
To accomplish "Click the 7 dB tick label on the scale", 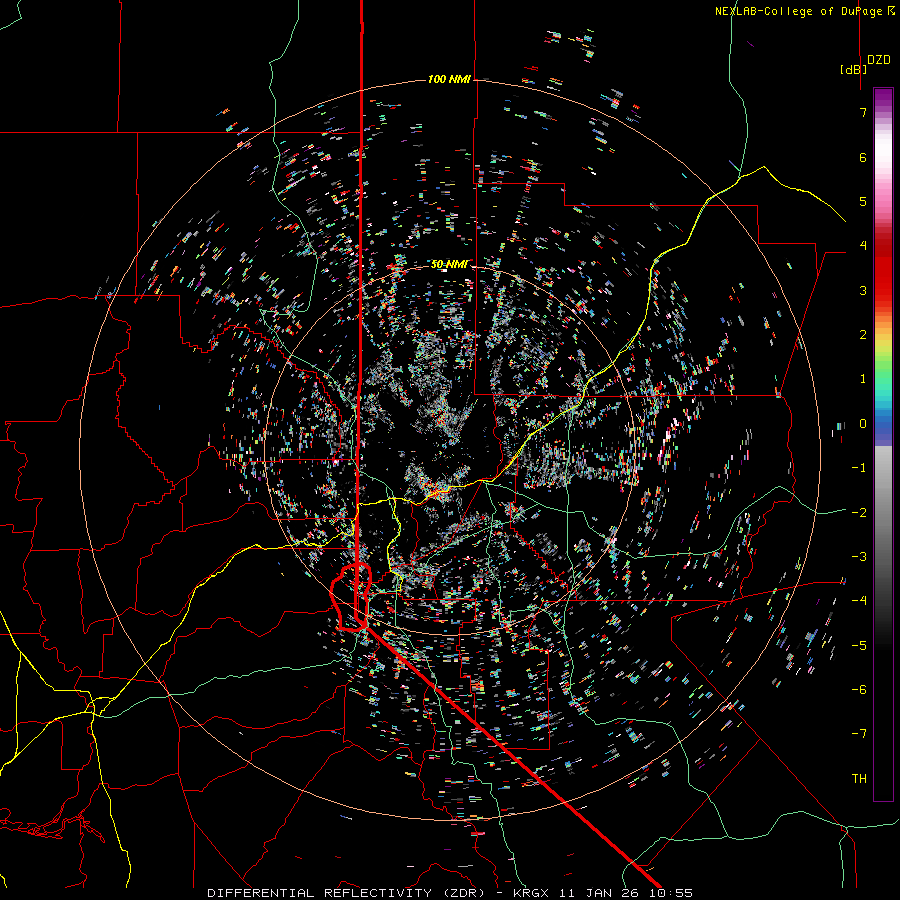I will 863,112.
